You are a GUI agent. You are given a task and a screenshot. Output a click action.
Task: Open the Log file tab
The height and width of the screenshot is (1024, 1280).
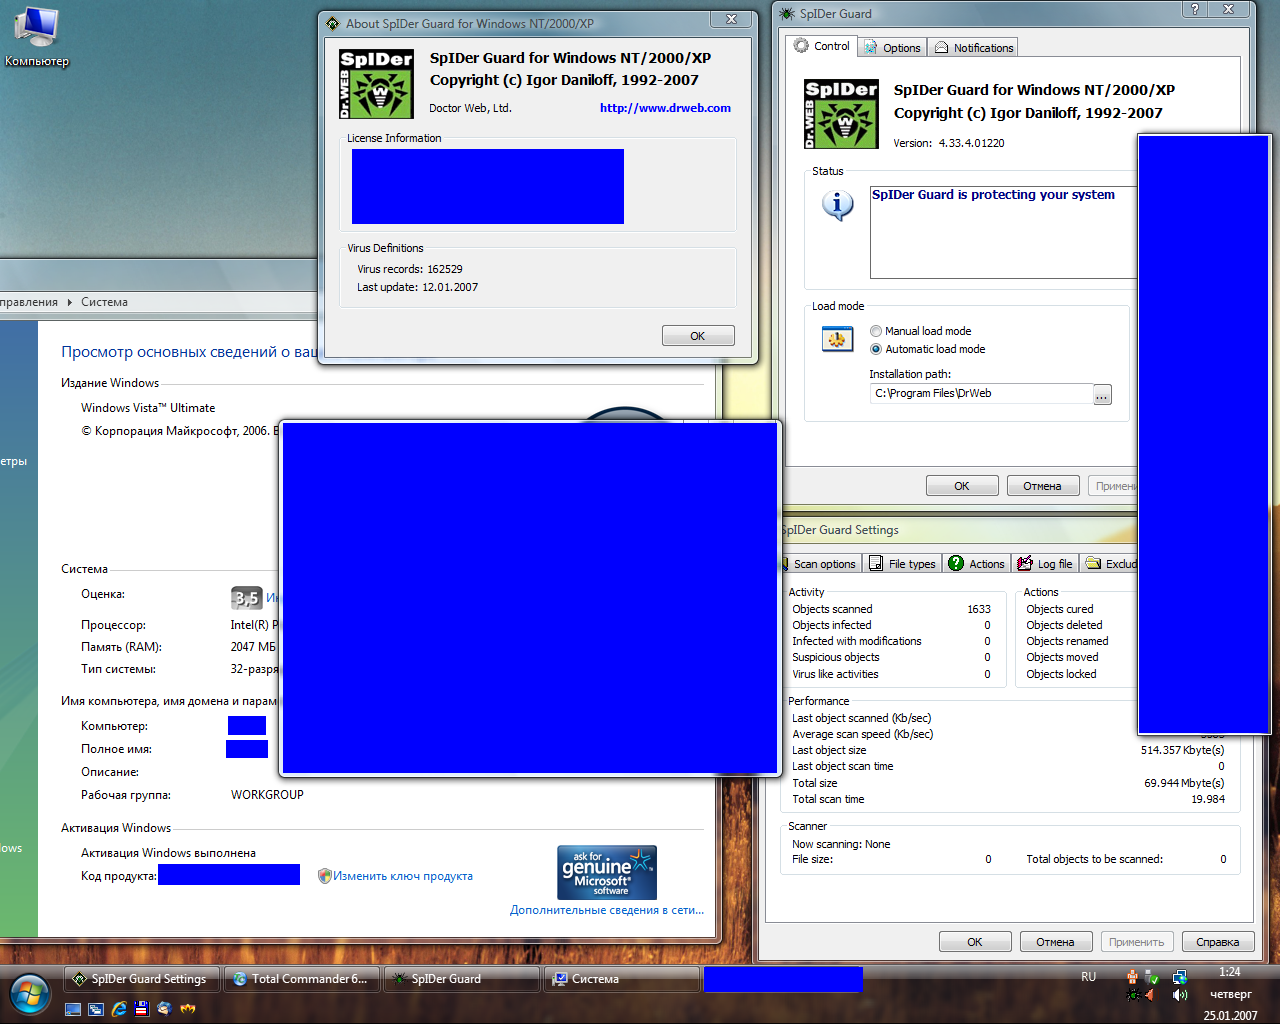click(1045, 564)
